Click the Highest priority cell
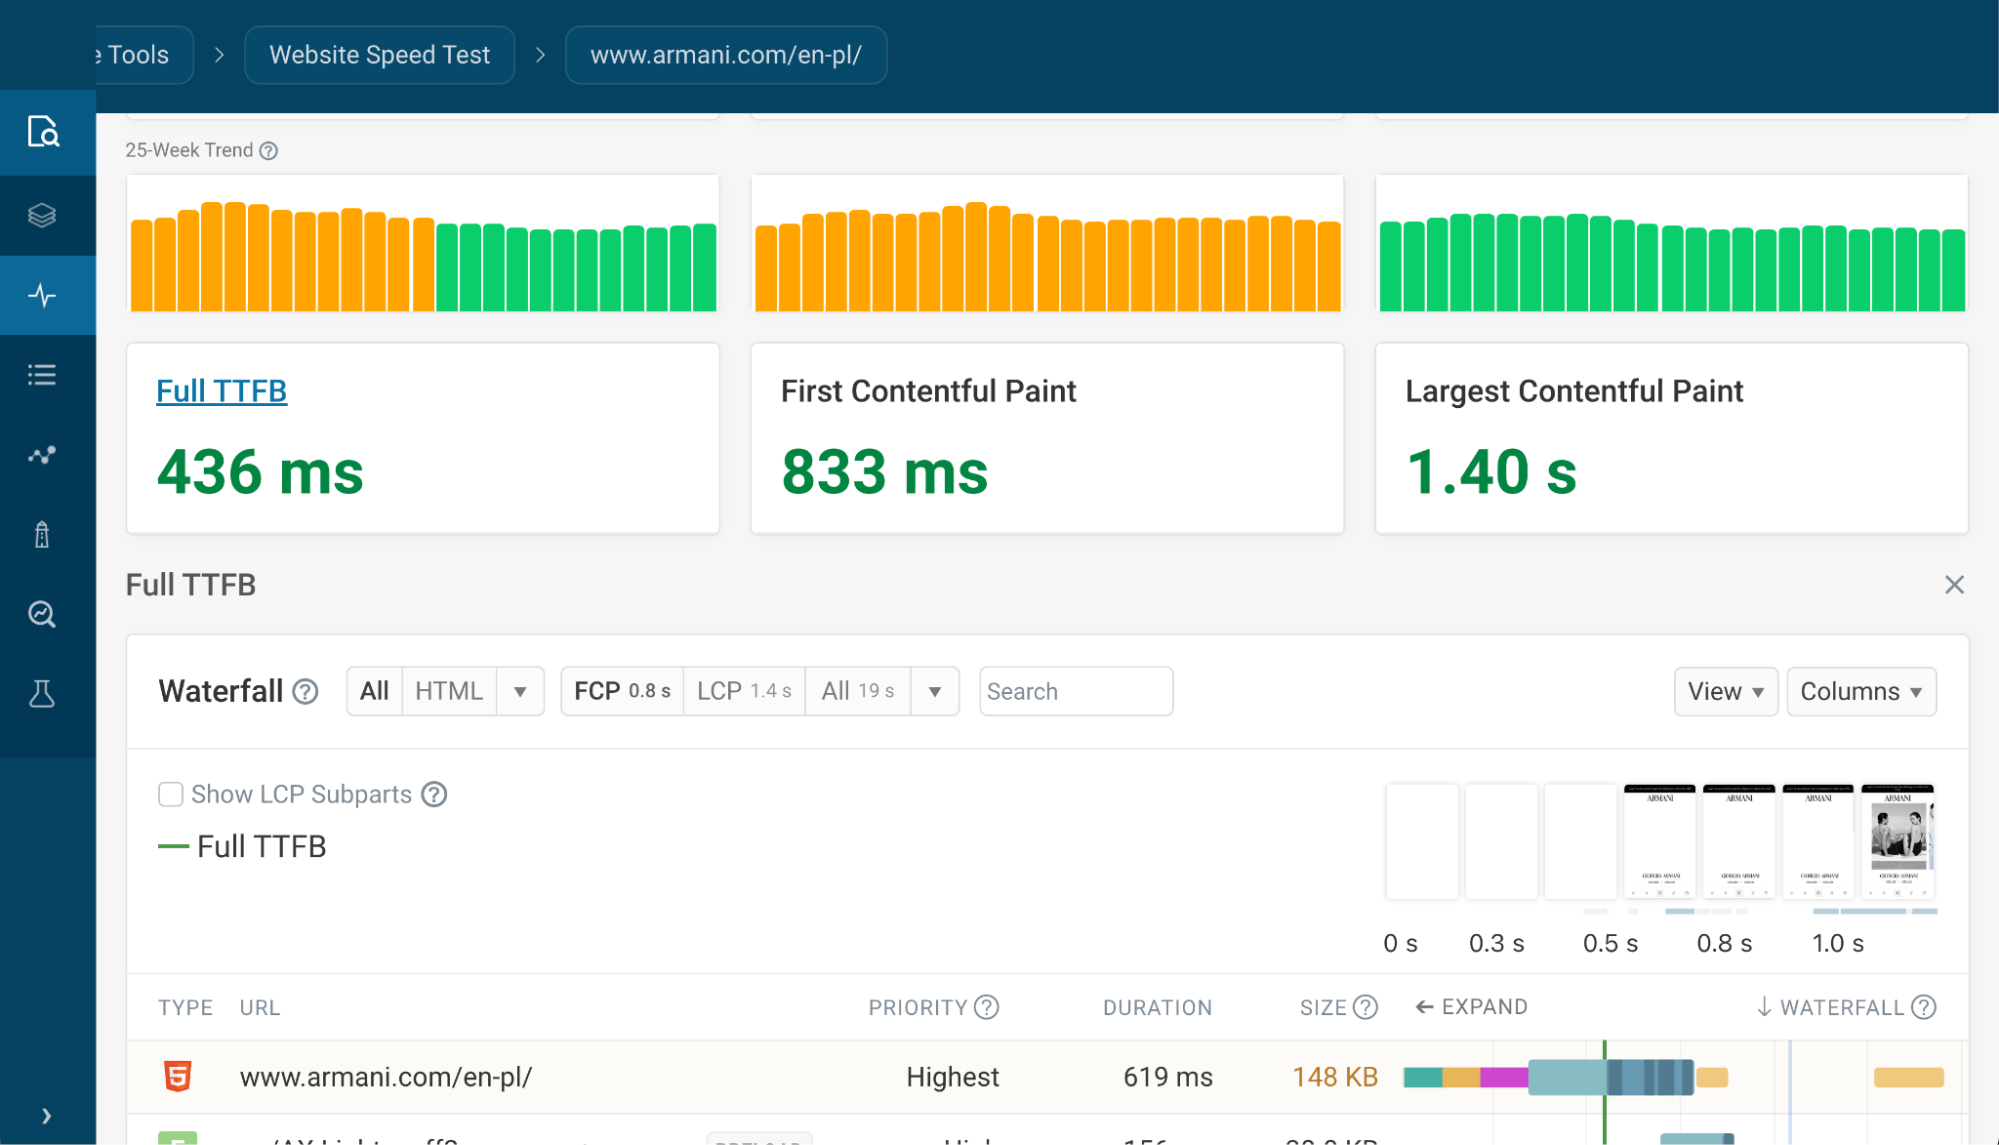 point(952,1077)
